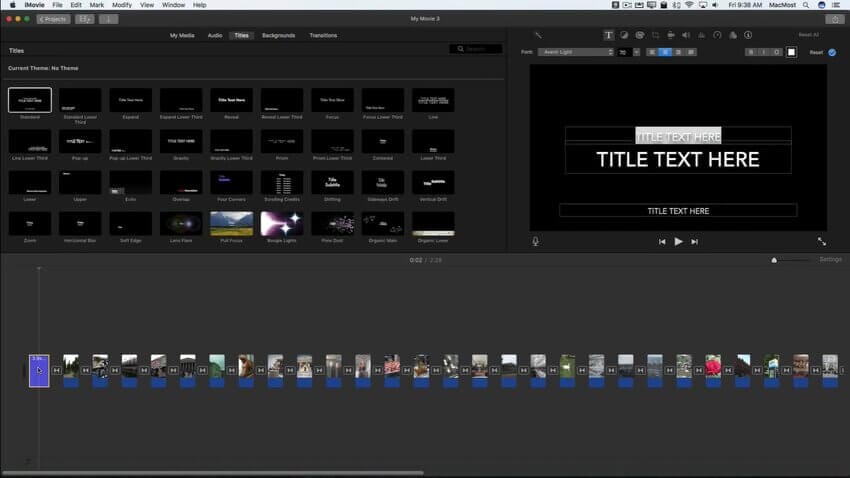Switch to the Audio tab
This screenshot has height=478, width=850.
coord(215,35)
